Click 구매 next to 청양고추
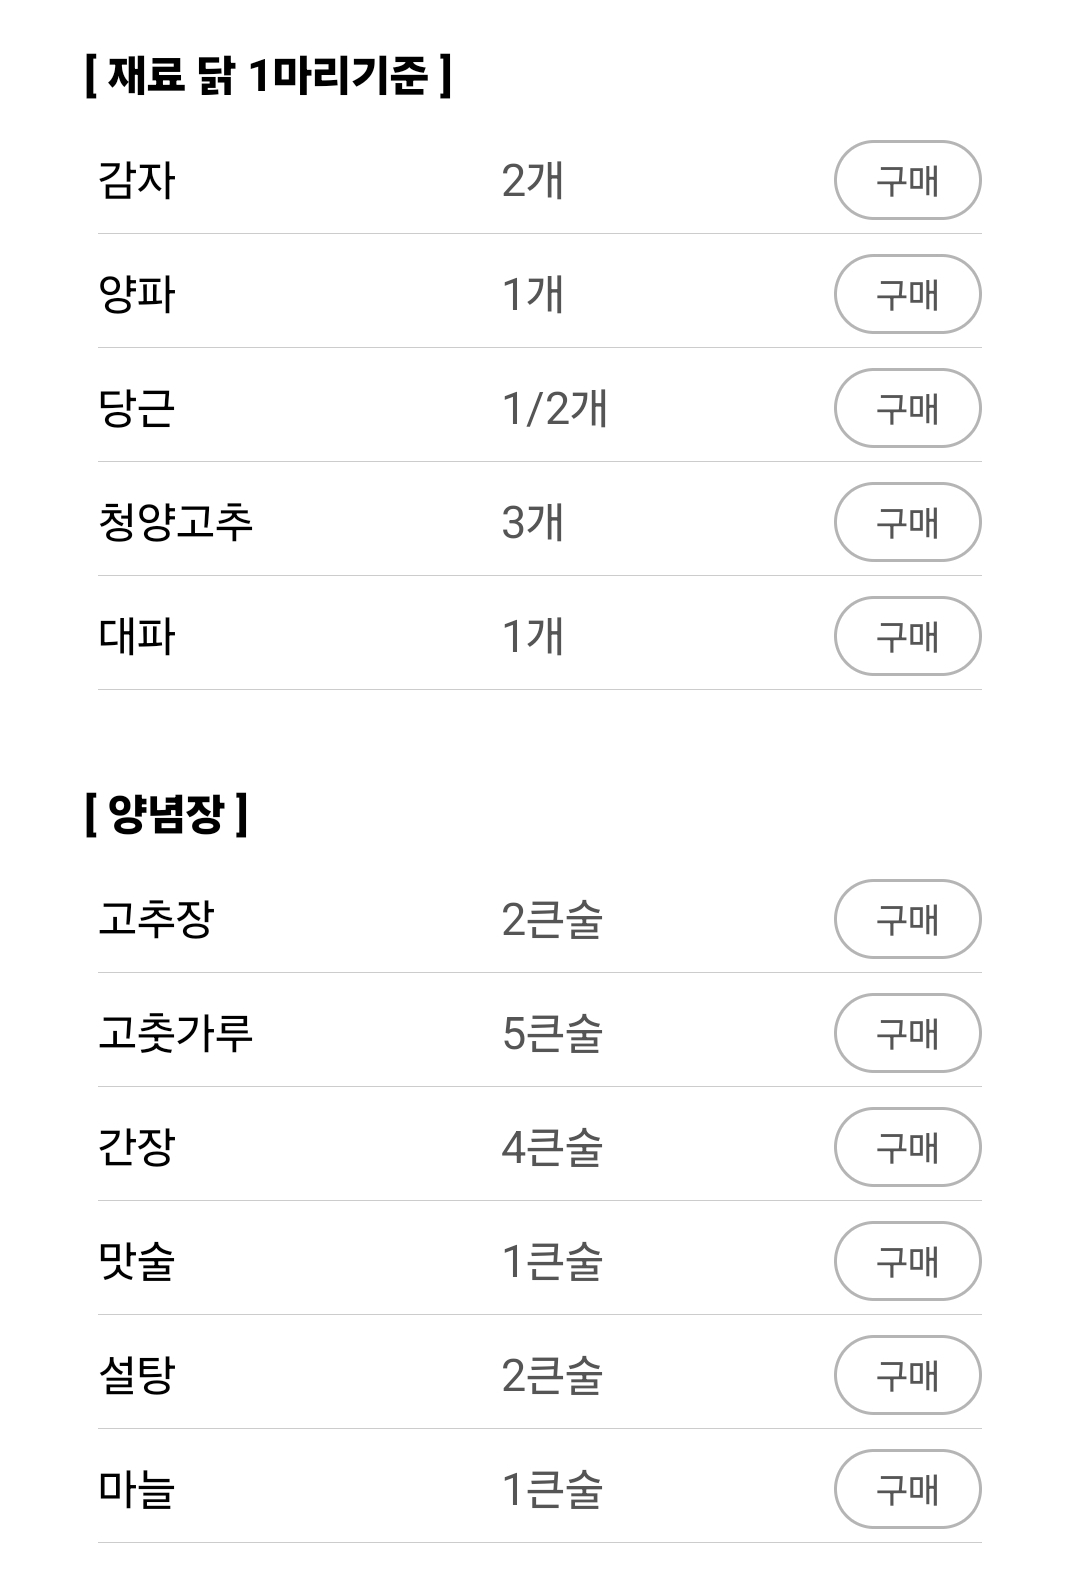 [907, 522]
